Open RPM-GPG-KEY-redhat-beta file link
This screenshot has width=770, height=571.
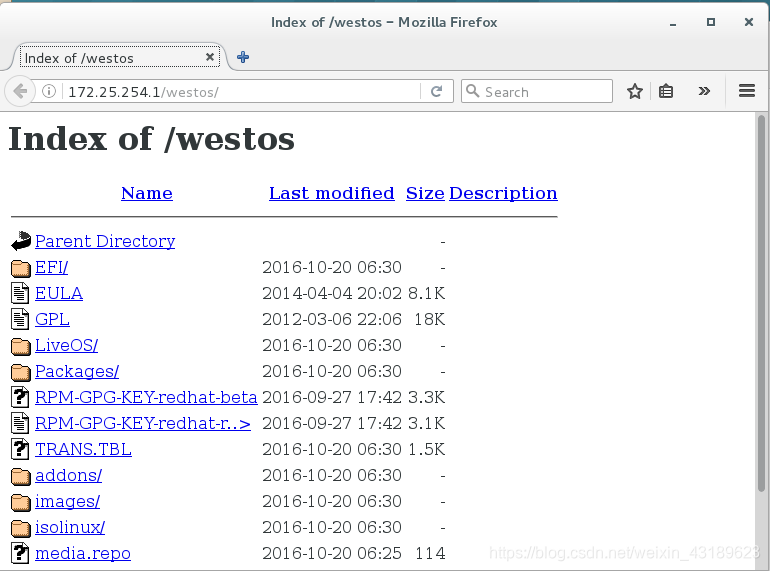[146, 397]
